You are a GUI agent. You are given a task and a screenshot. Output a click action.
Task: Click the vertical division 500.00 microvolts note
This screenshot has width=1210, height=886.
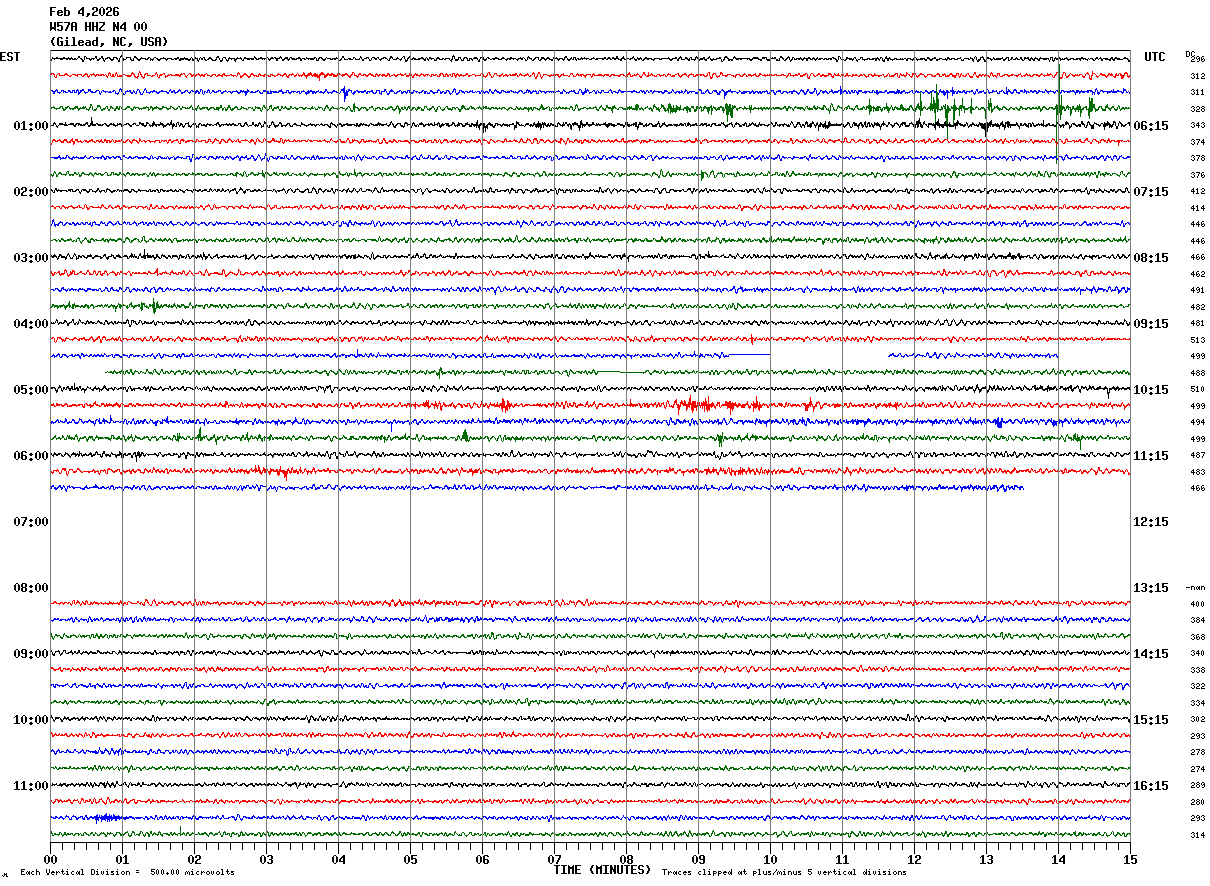(127, 873)
